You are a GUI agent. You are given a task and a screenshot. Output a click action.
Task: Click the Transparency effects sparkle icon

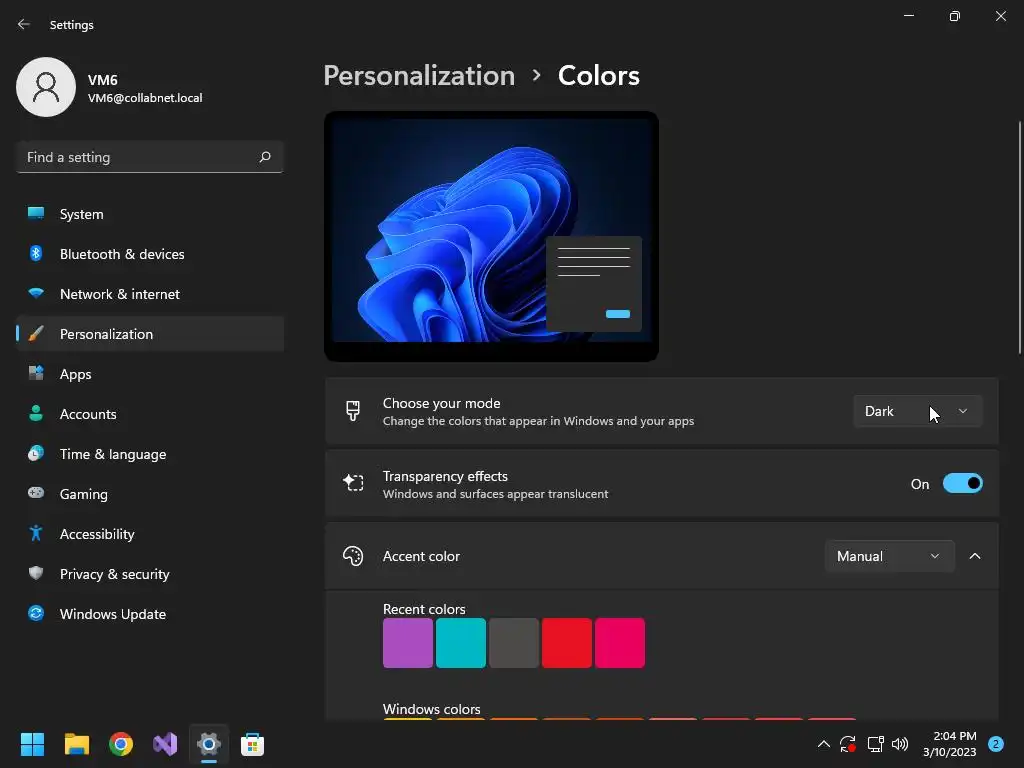[x=353, y=483]
